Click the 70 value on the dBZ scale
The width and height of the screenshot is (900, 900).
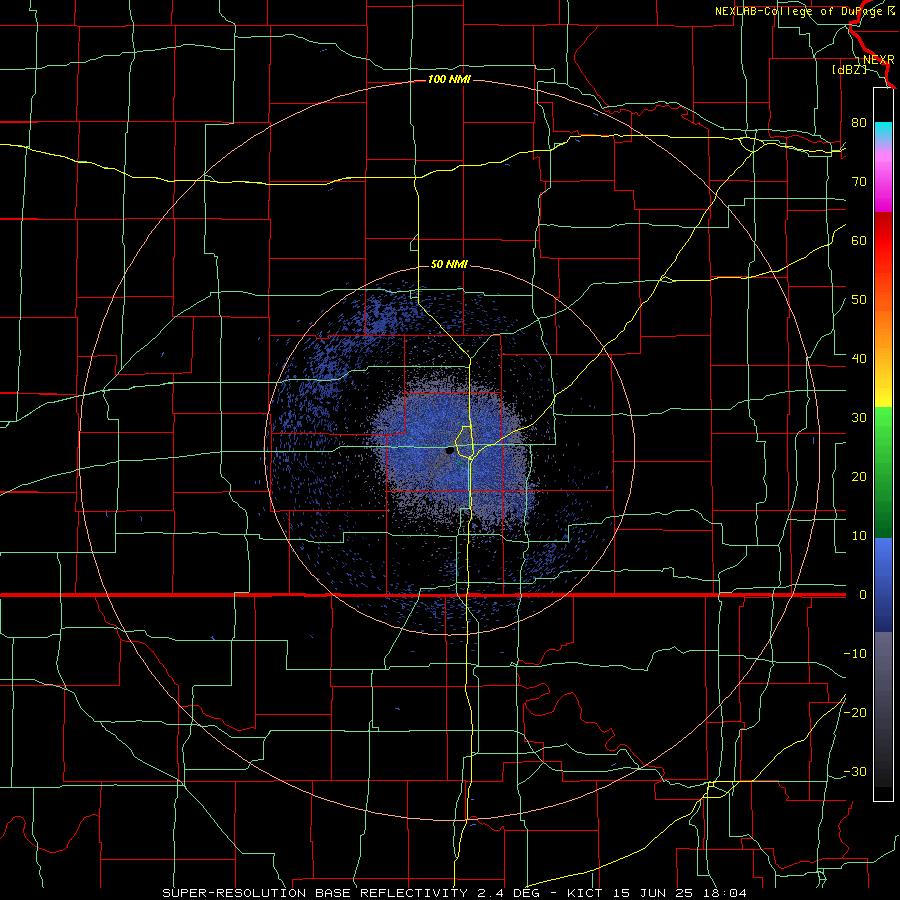click(x=859, y=182)
